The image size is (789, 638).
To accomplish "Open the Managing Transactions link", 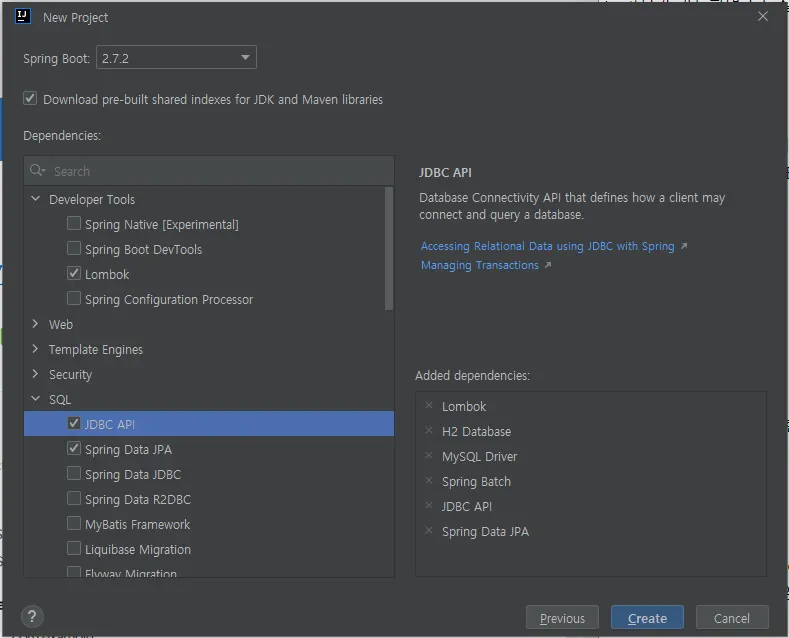I will click(x=480, y=265).
